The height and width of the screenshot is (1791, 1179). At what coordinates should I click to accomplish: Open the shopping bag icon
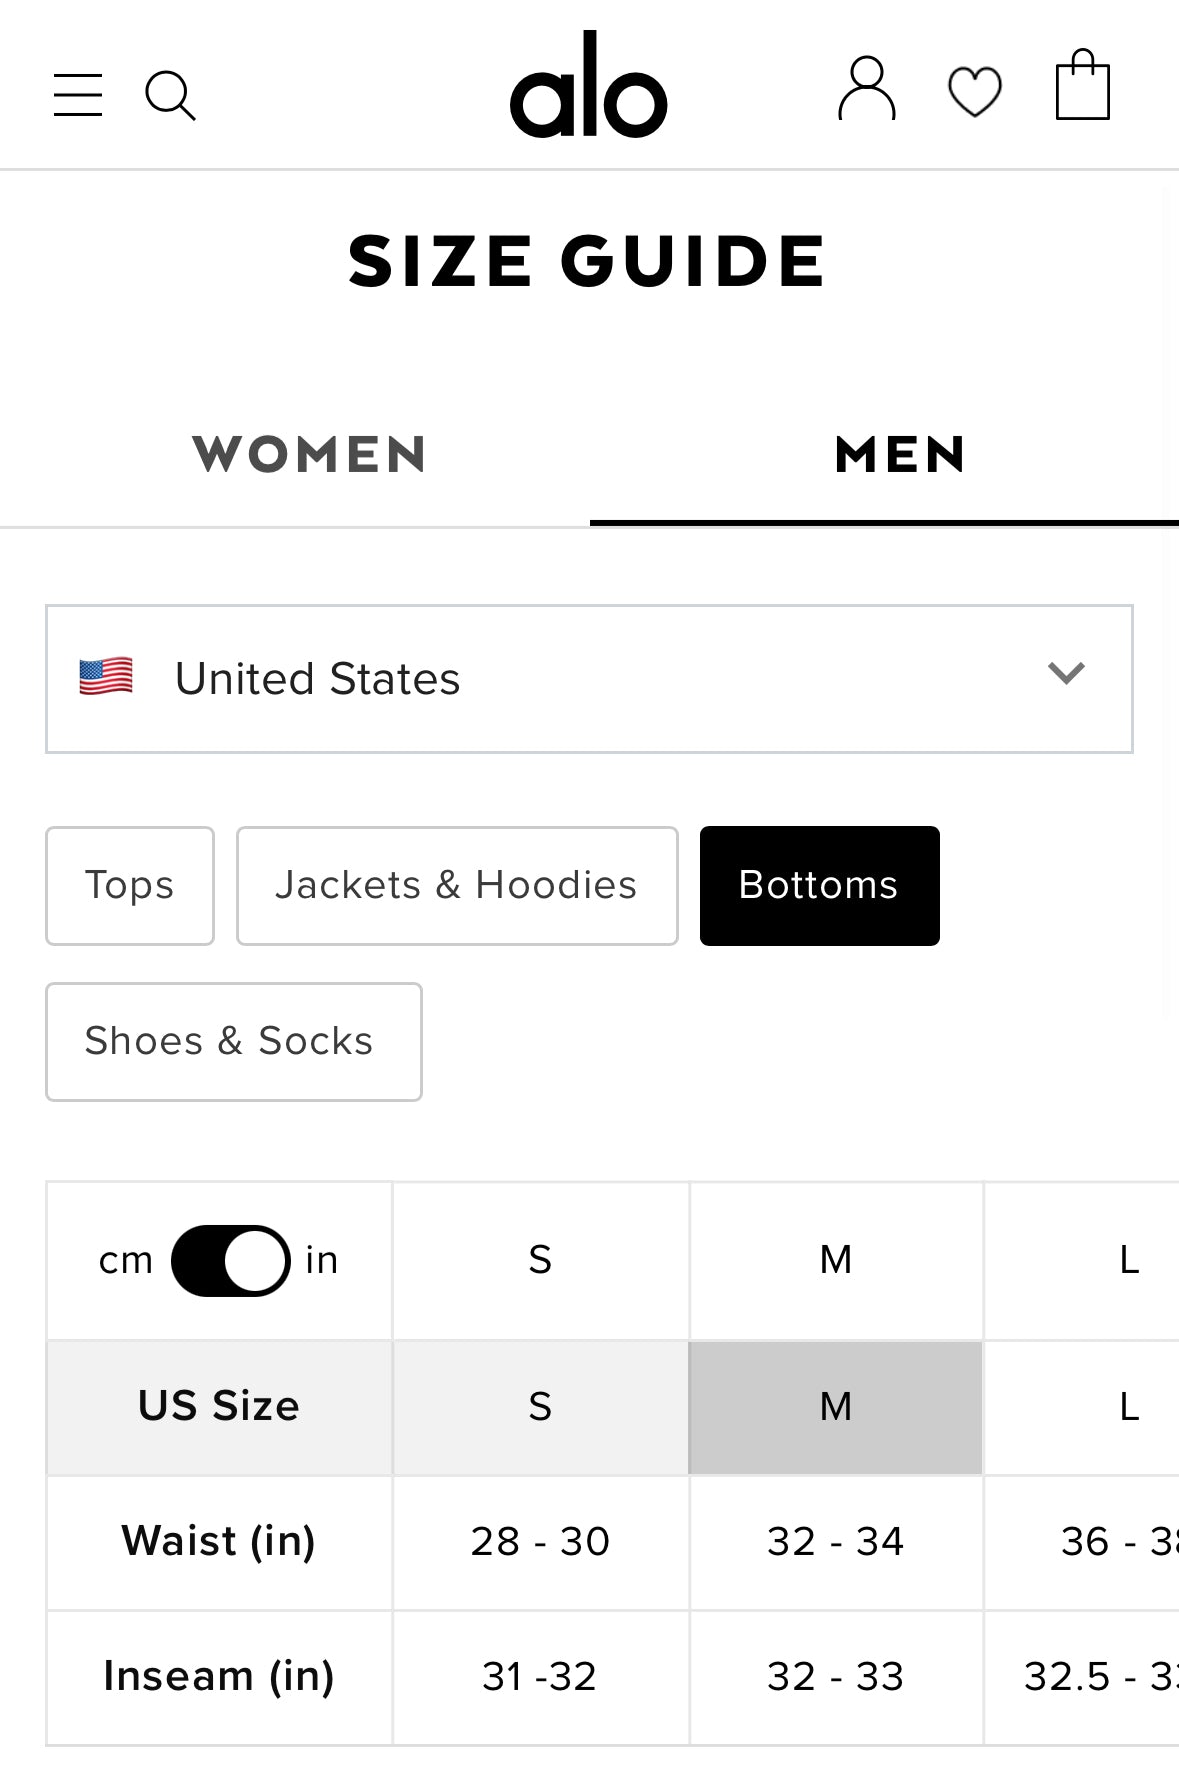tap(1082, 86)
